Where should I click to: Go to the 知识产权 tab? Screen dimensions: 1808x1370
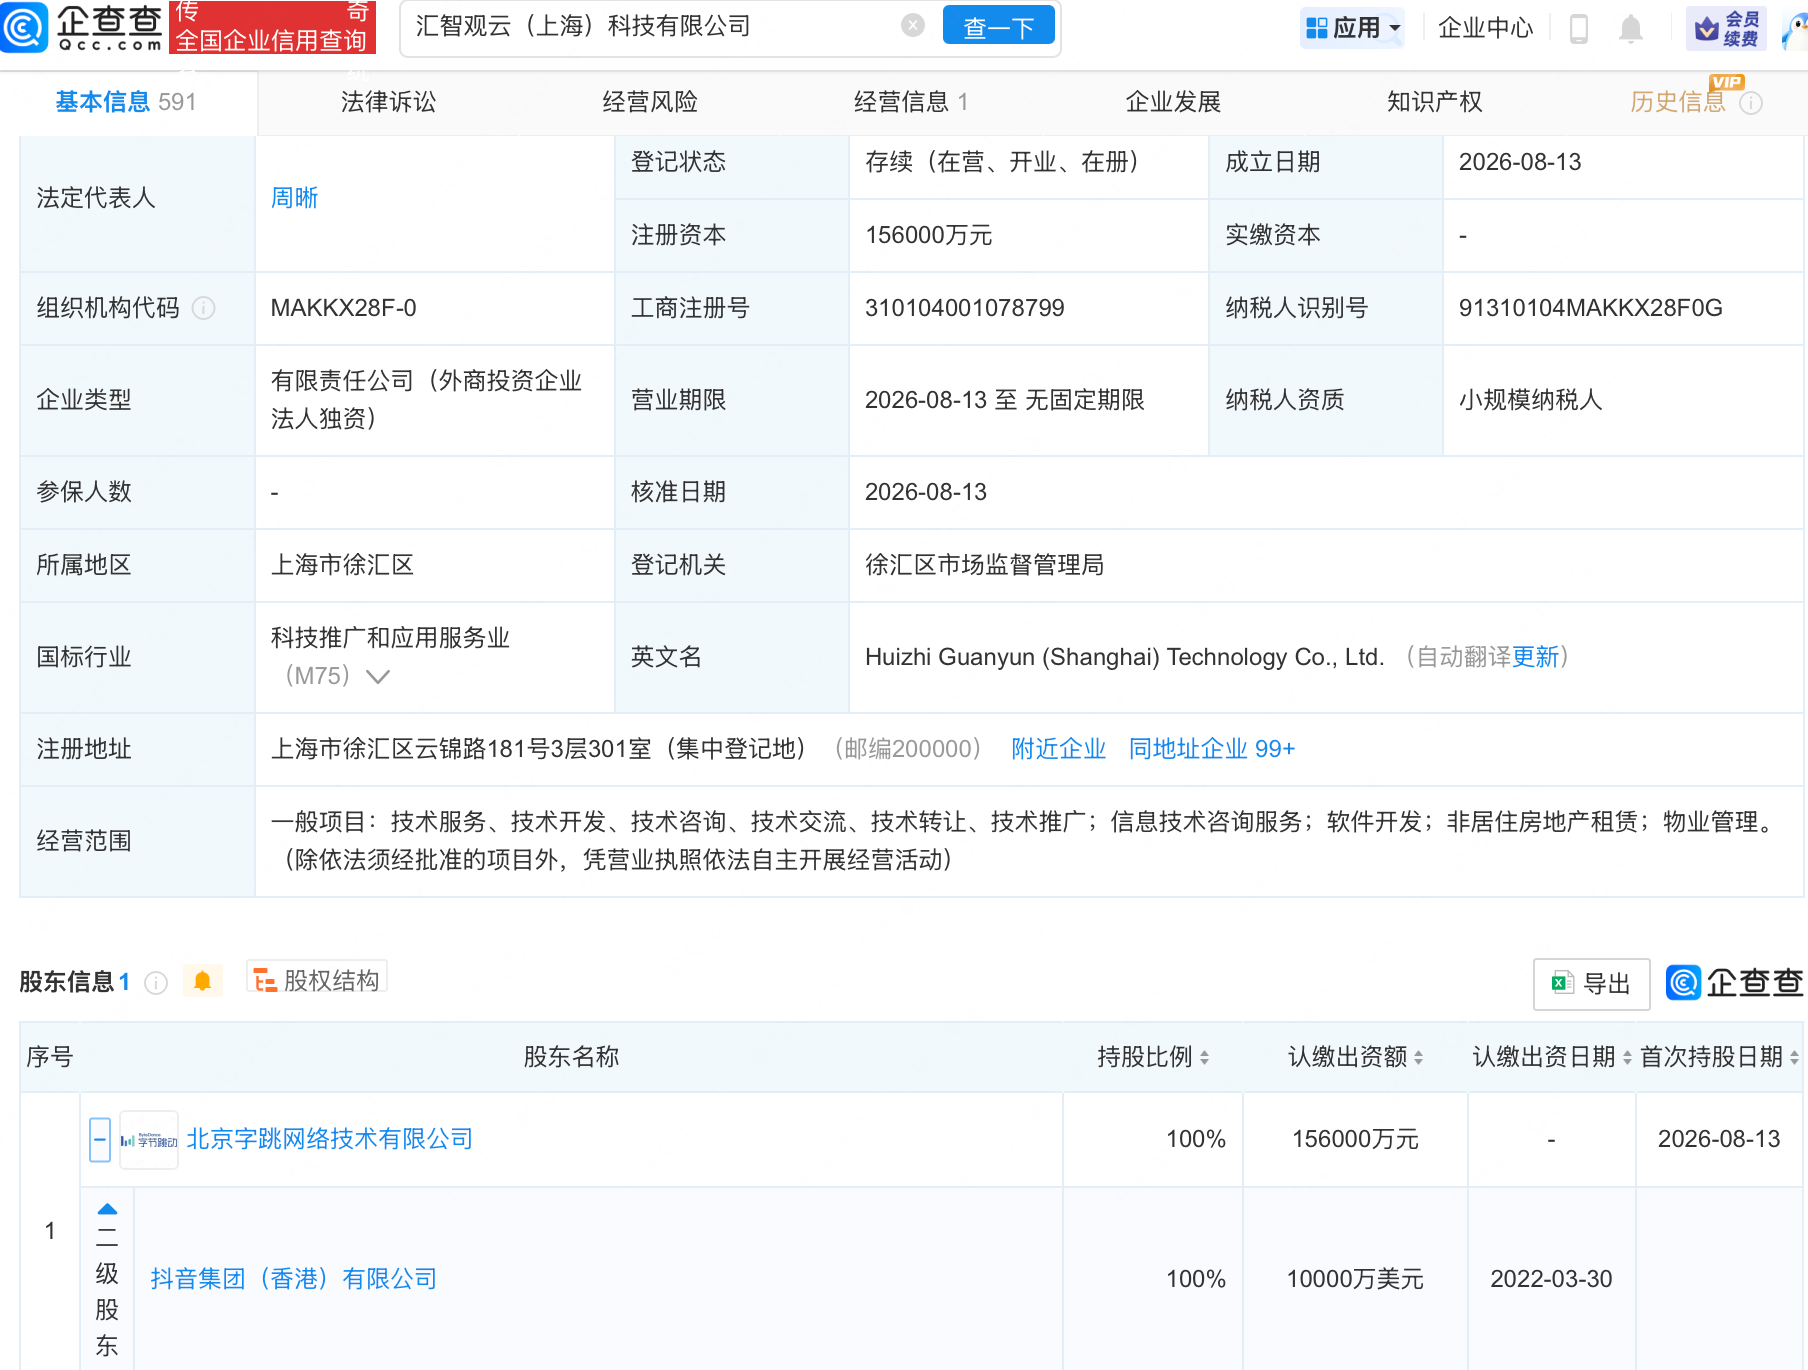(x=1434, y=102)
